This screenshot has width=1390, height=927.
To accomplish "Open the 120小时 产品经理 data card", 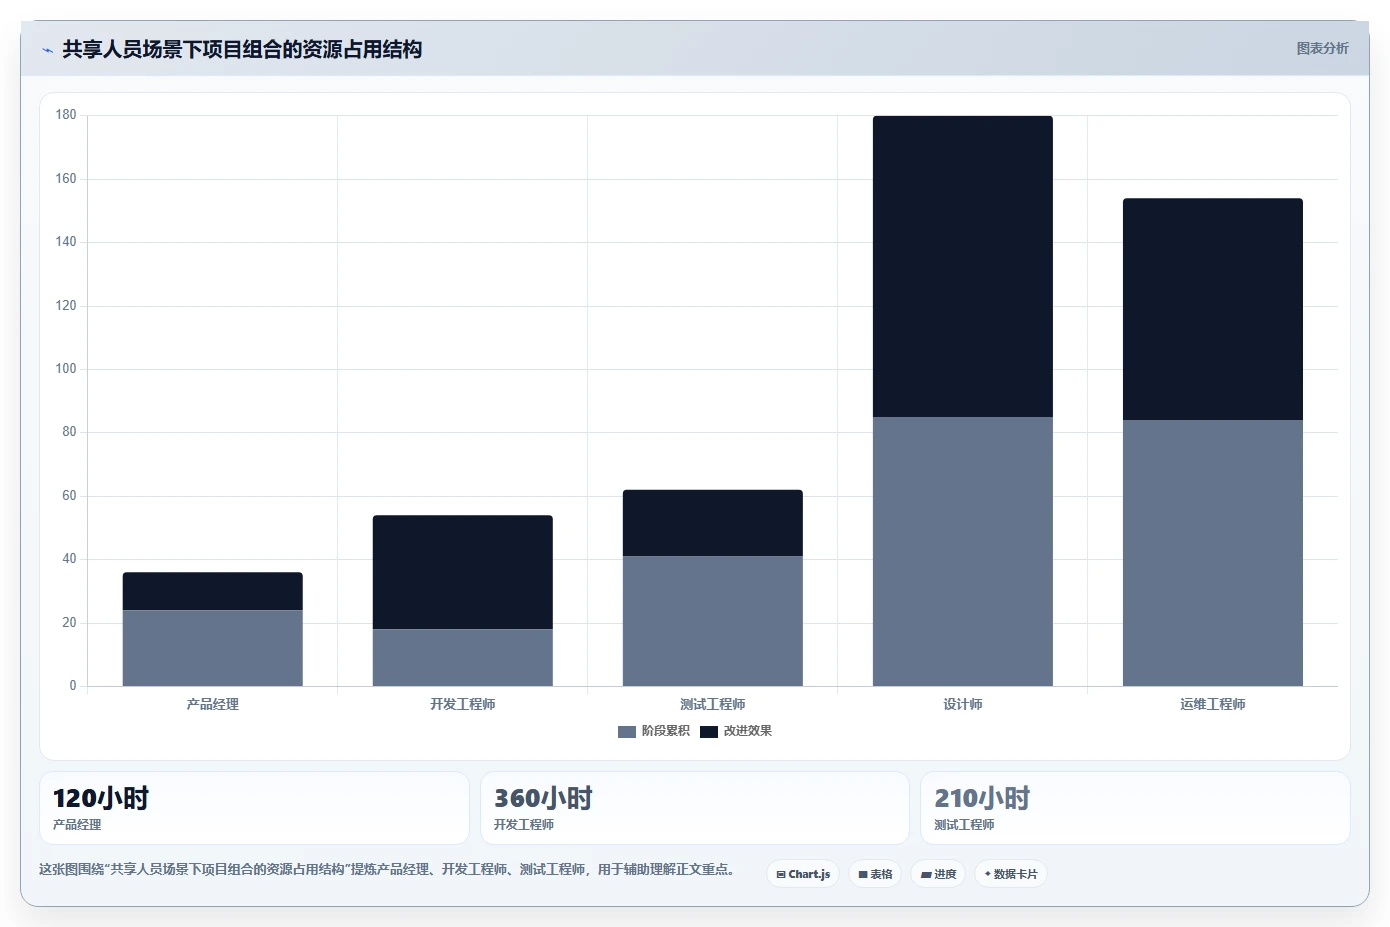I will (x=254, y=808).
